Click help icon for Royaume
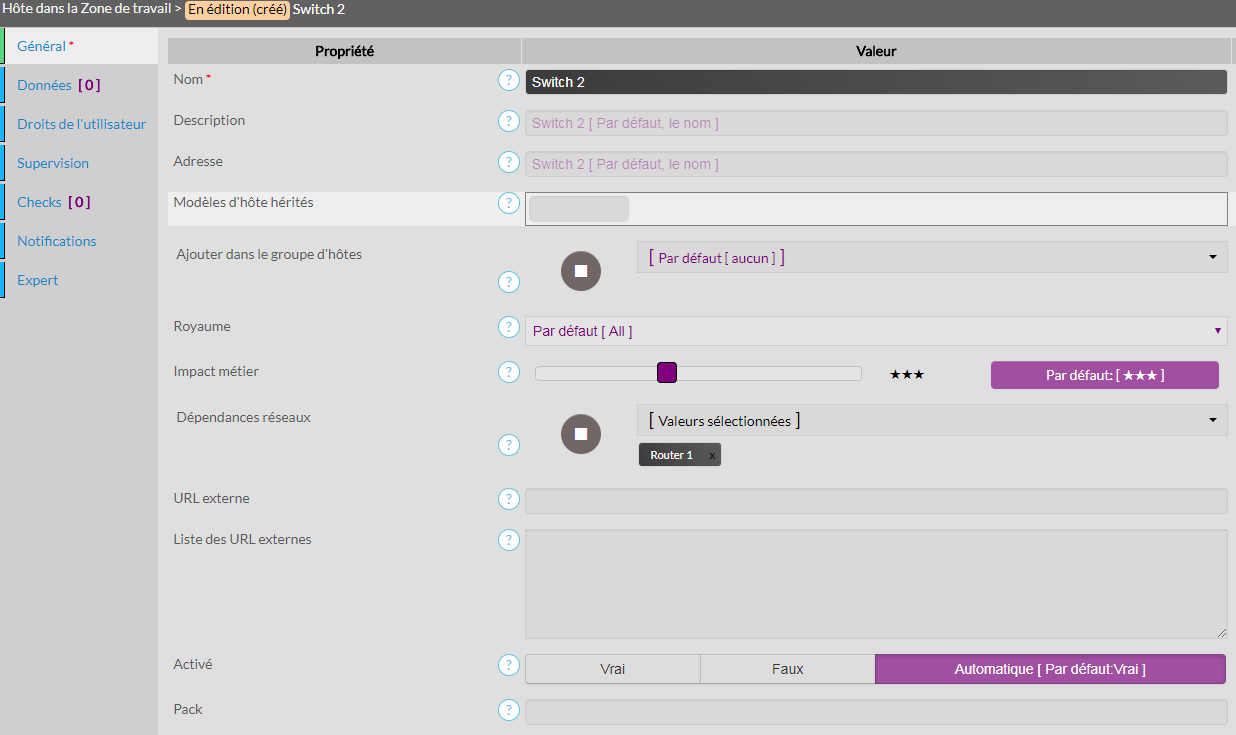This screenshot has width=1236, height=735. point(509,328)
